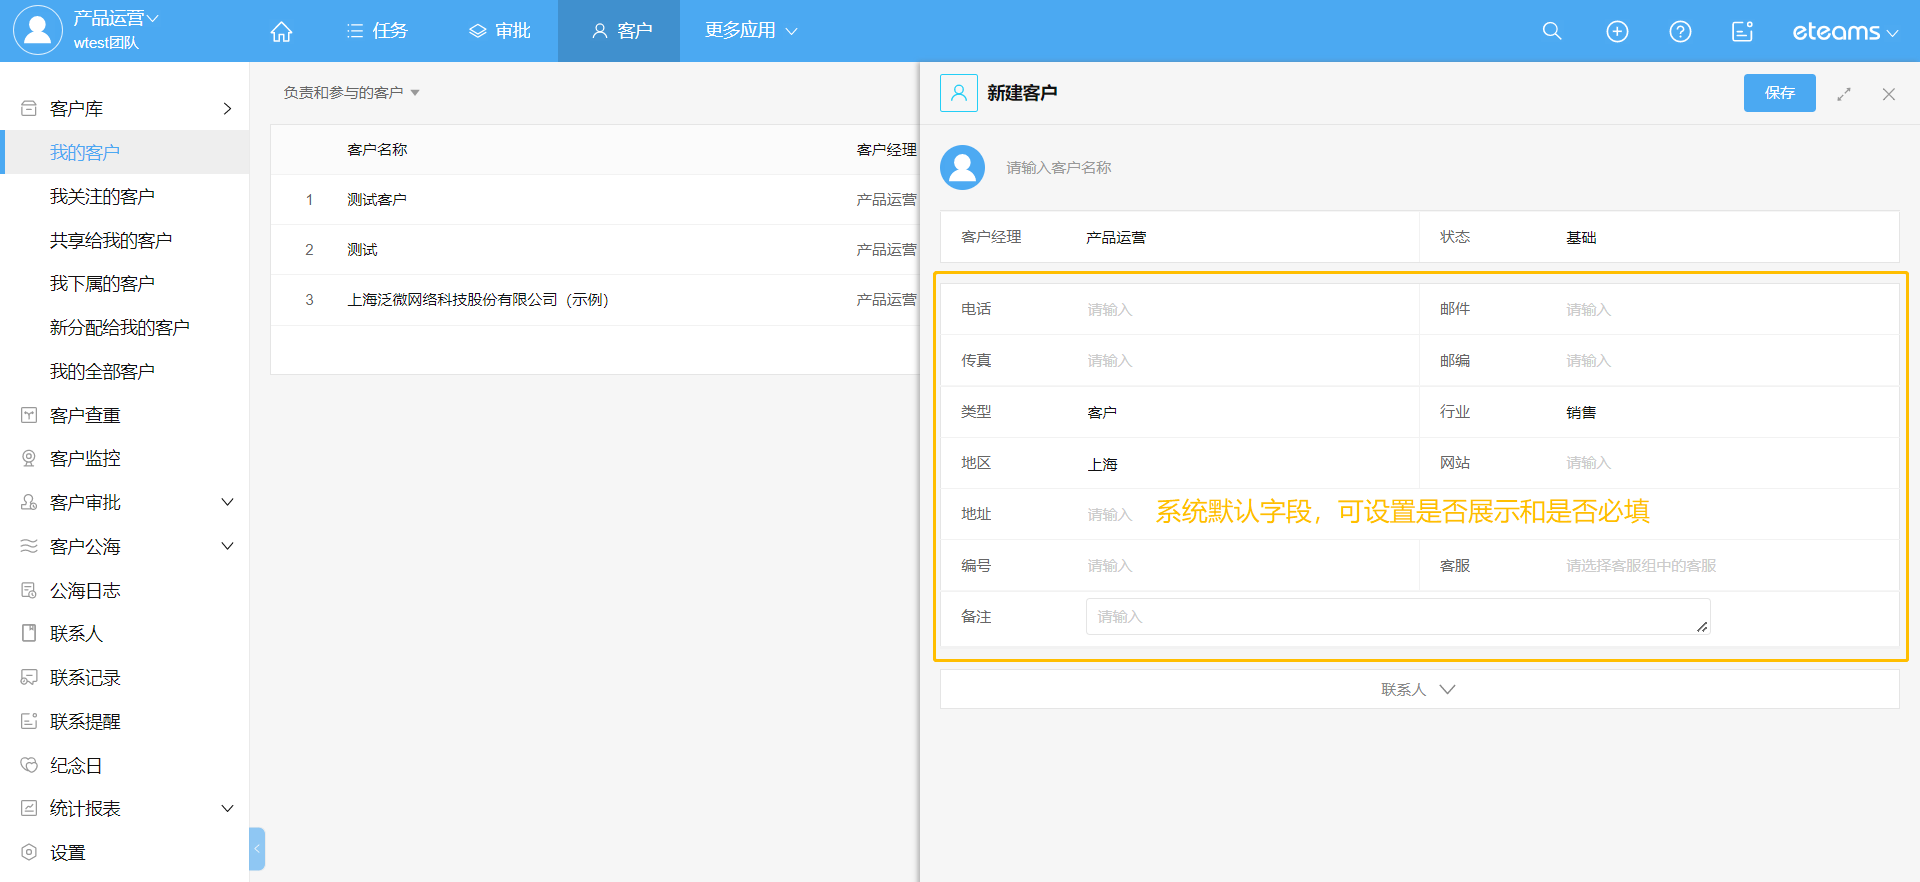Click the 备注 text area
Viewport: 1920px width, 882px height.
coord(1397,617)
